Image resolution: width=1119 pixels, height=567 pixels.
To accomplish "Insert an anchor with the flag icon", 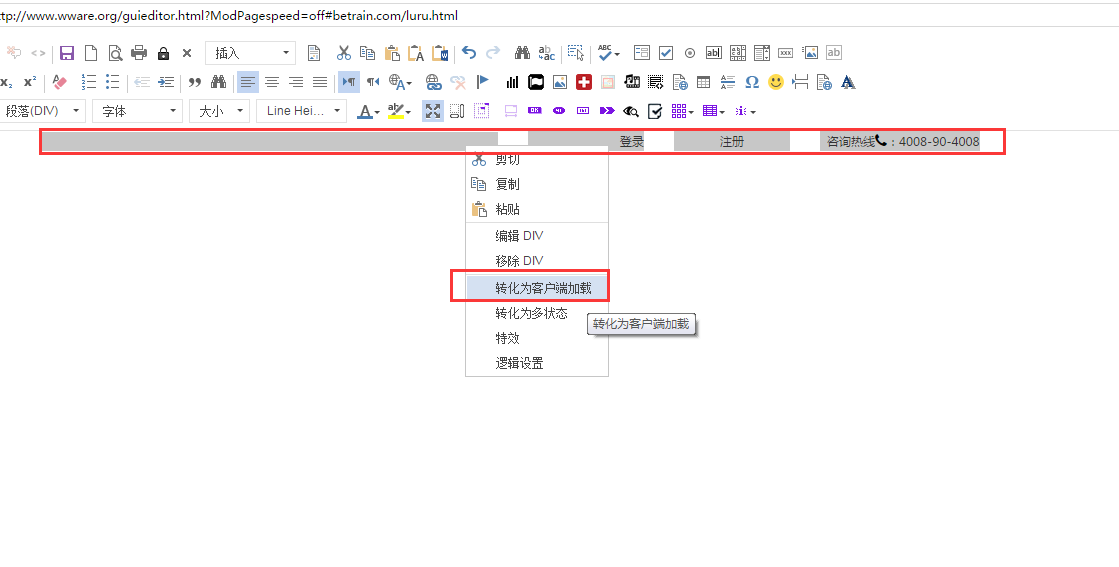I will coord(483,83).
